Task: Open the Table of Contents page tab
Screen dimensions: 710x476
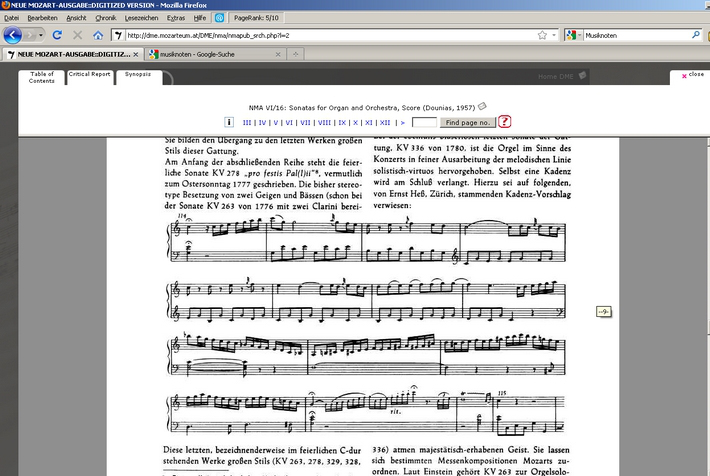Action: (x=42, y=77)
